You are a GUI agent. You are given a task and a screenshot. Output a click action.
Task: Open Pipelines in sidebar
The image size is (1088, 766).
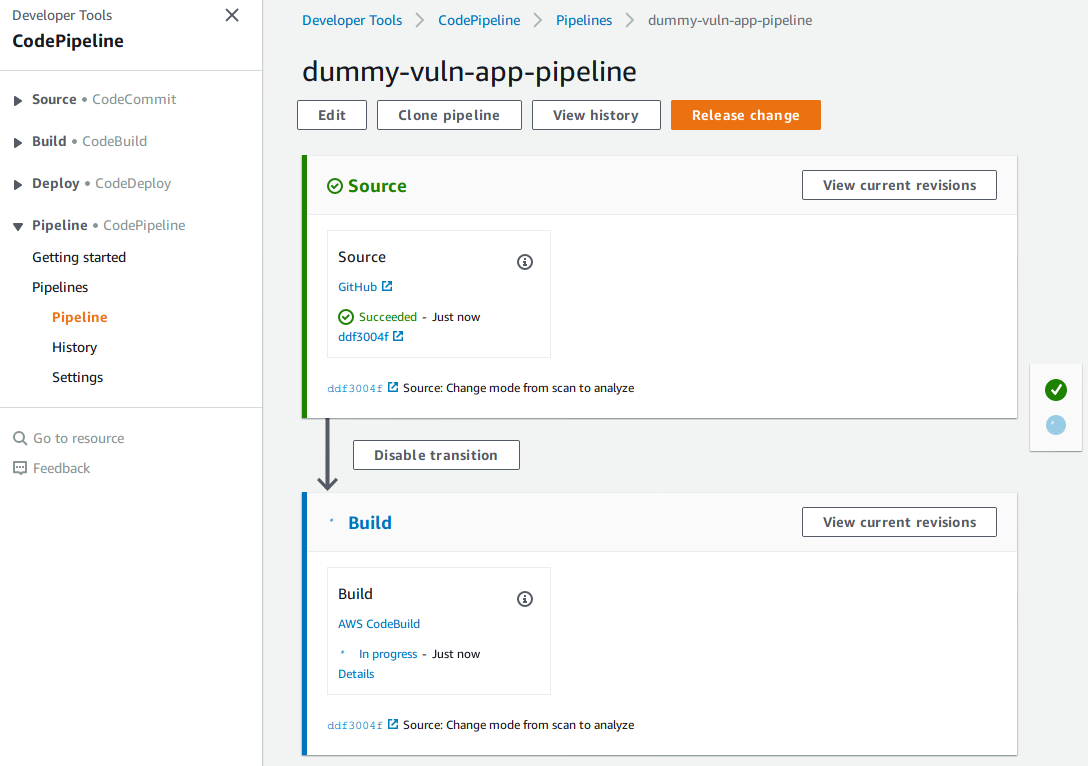coord(60,287)
